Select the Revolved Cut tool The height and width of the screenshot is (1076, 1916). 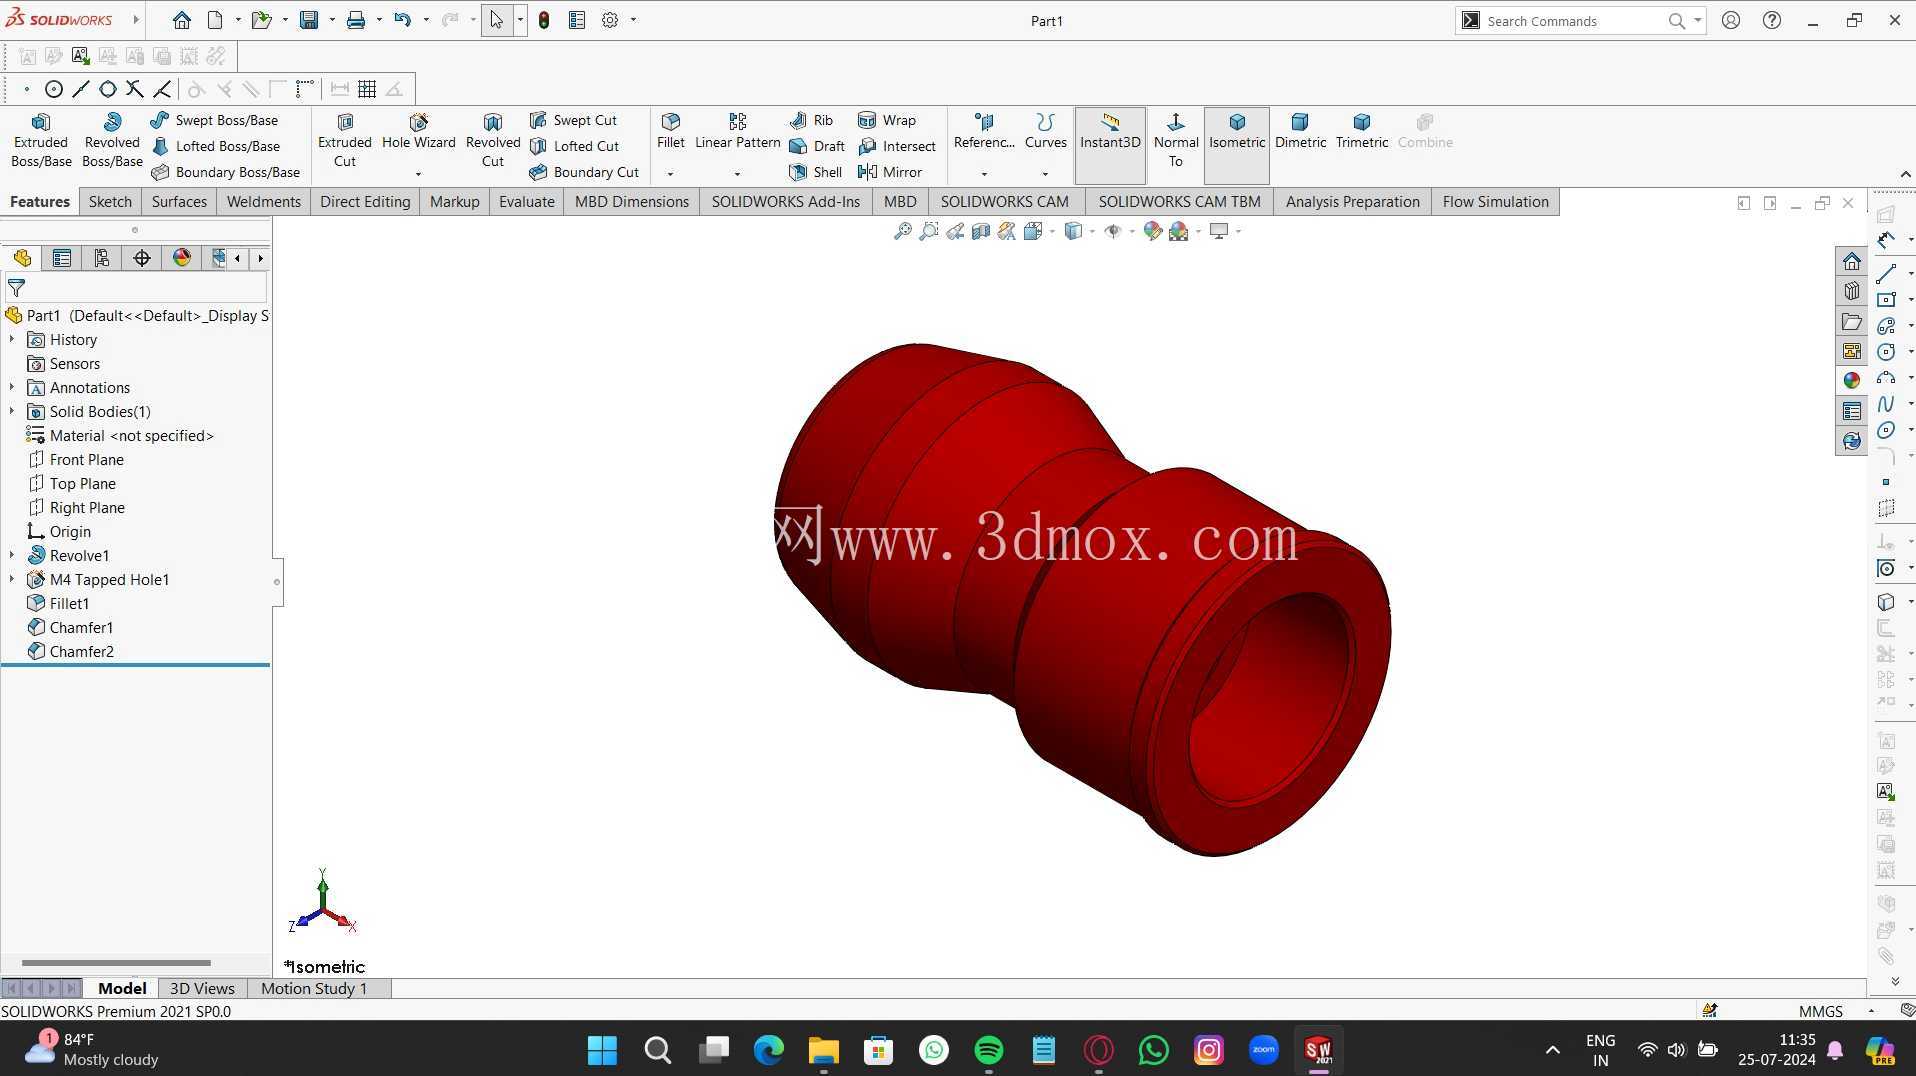[x=493, y=140]
